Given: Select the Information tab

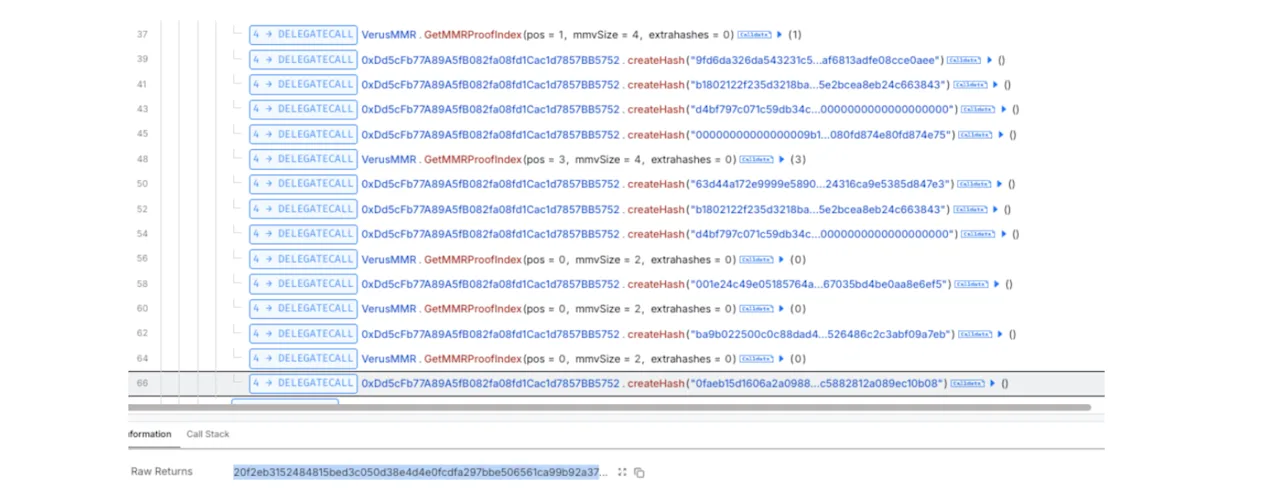Looking at the screenshot, I should coord(150,434).
